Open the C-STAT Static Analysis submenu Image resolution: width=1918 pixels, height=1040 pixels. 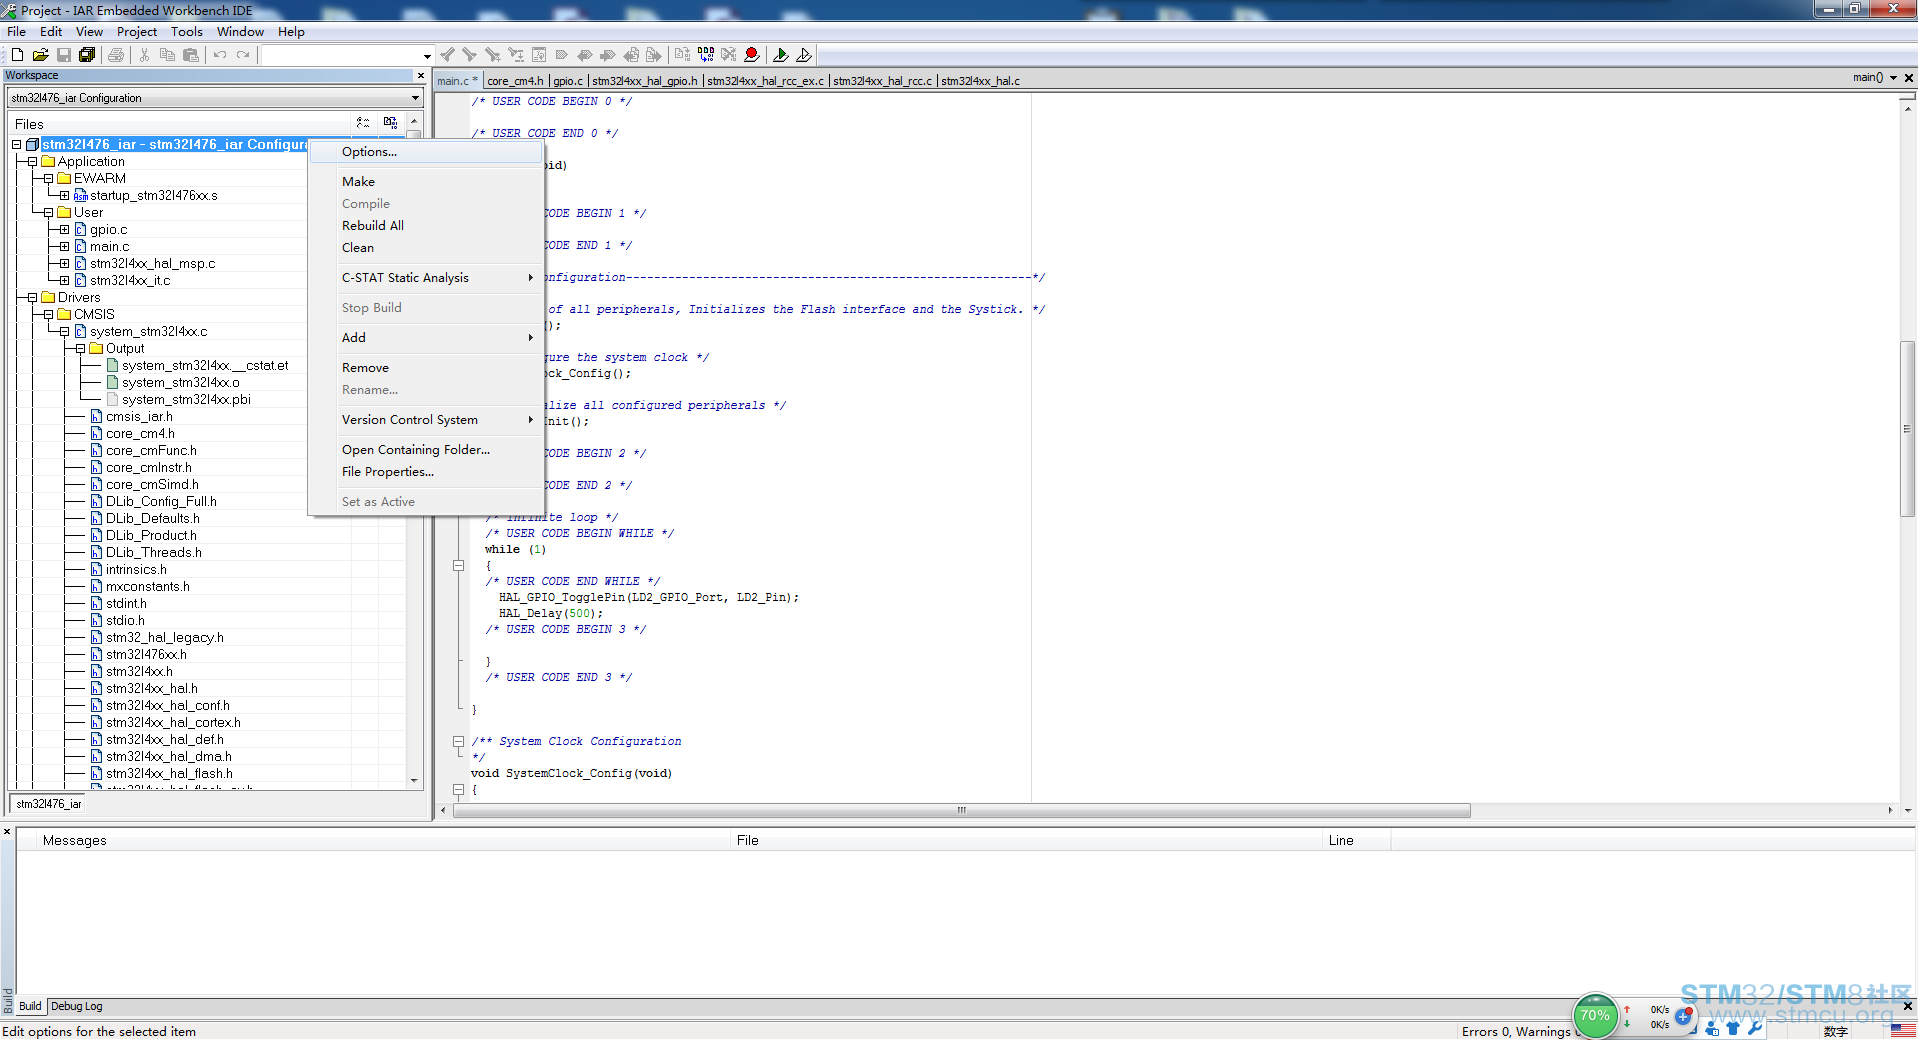(426, 278)
